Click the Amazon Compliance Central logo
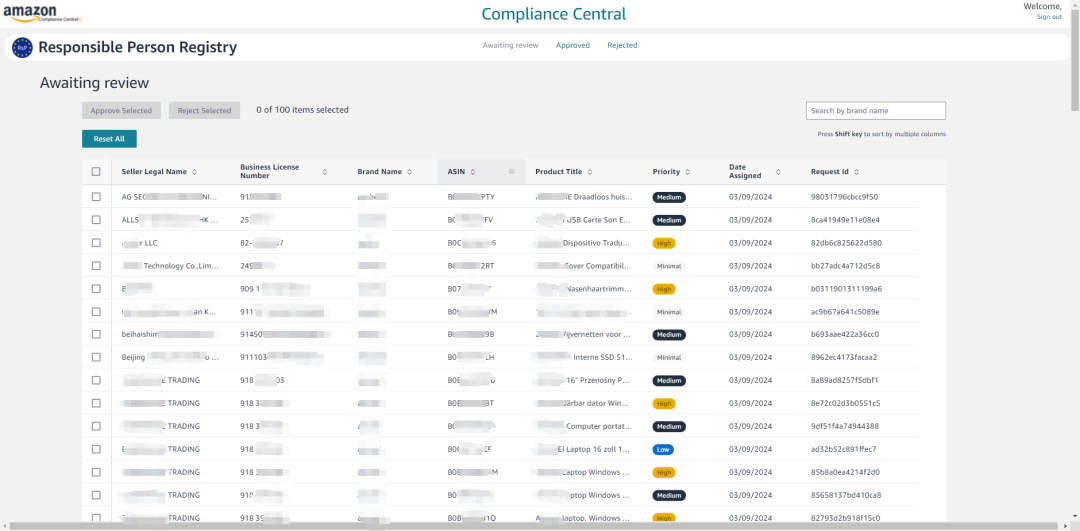Screen dimensions: 1080x531 pos(42,13)
